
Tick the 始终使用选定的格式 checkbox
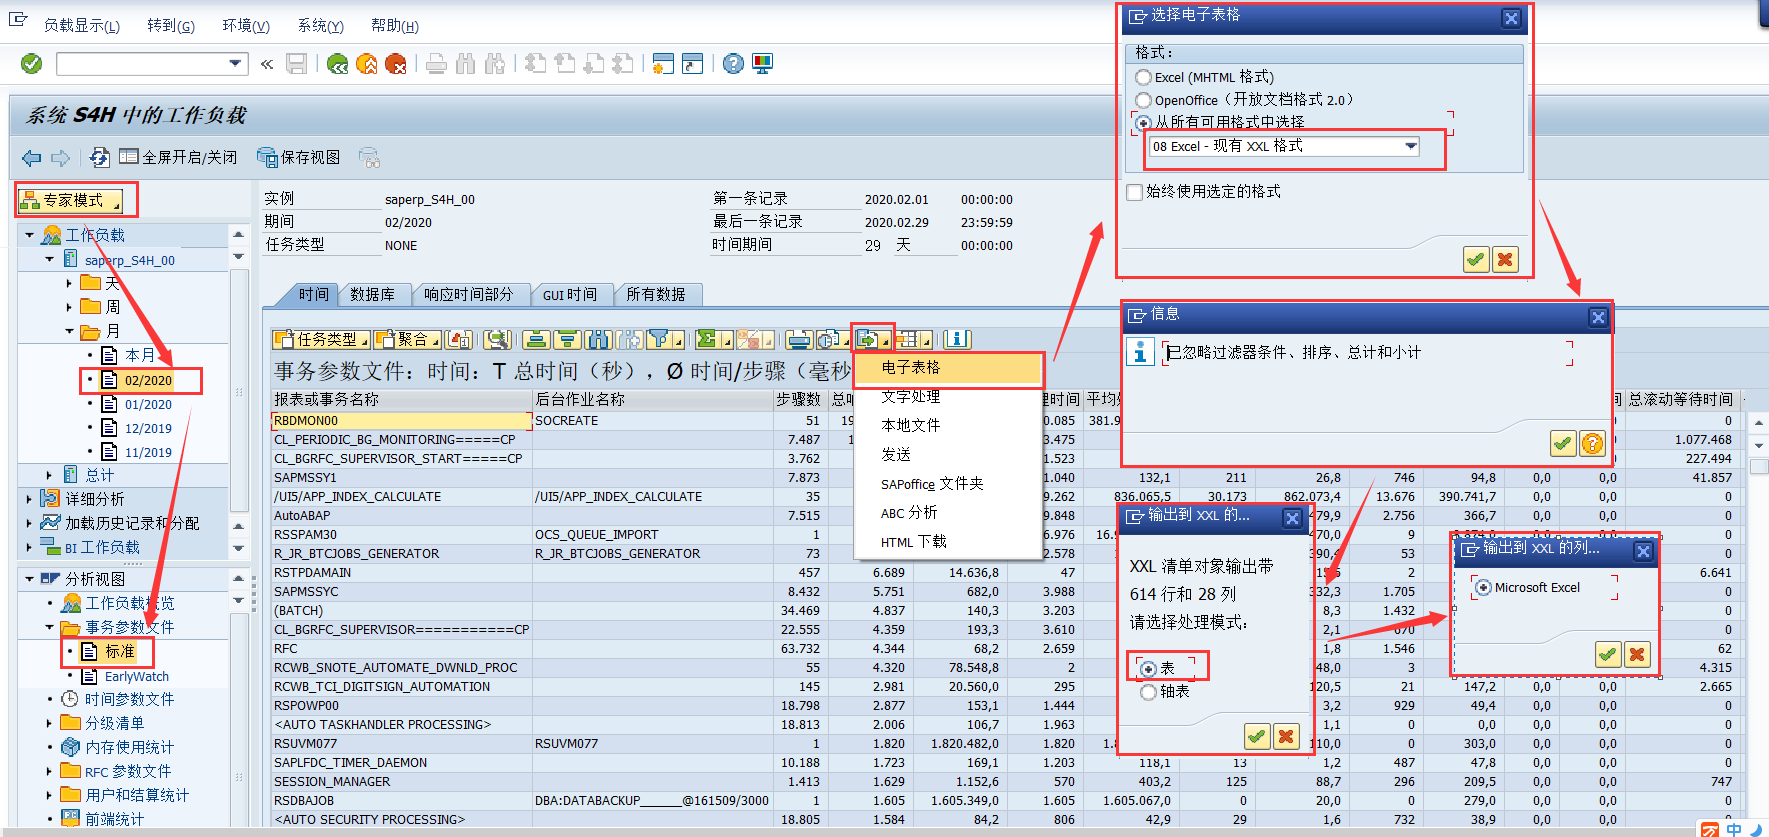(1134, 192)
